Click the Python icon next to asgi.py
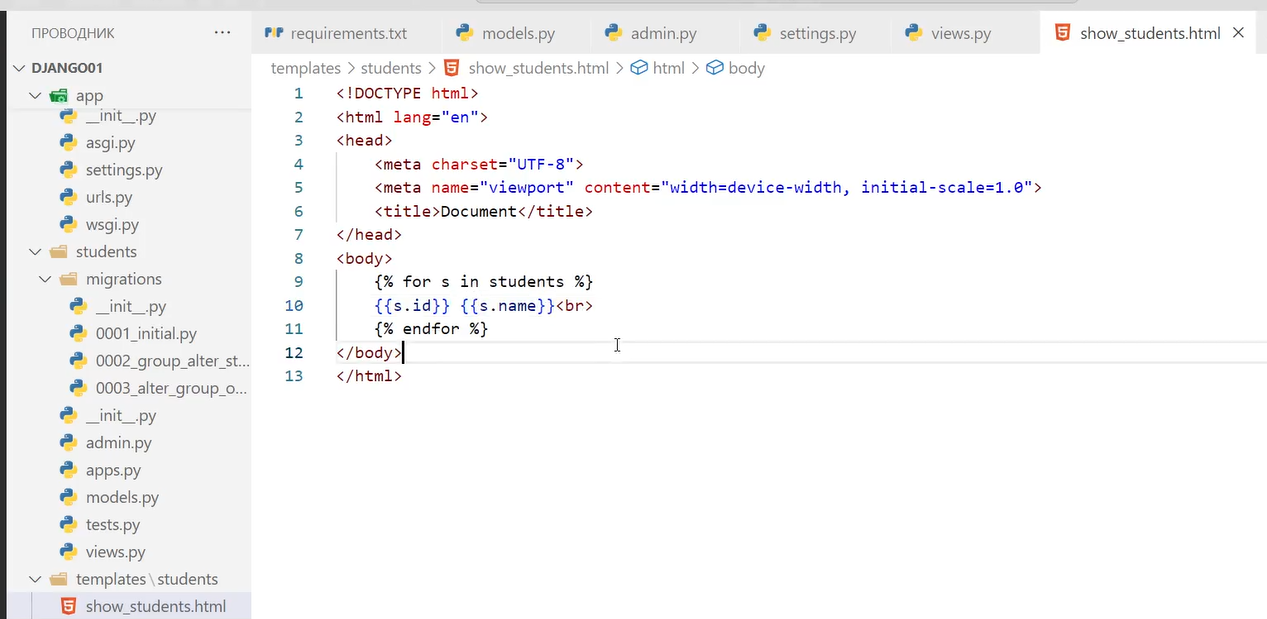Image resolution: width=1267 pixels, height=619 pixels. coord(68,143)
